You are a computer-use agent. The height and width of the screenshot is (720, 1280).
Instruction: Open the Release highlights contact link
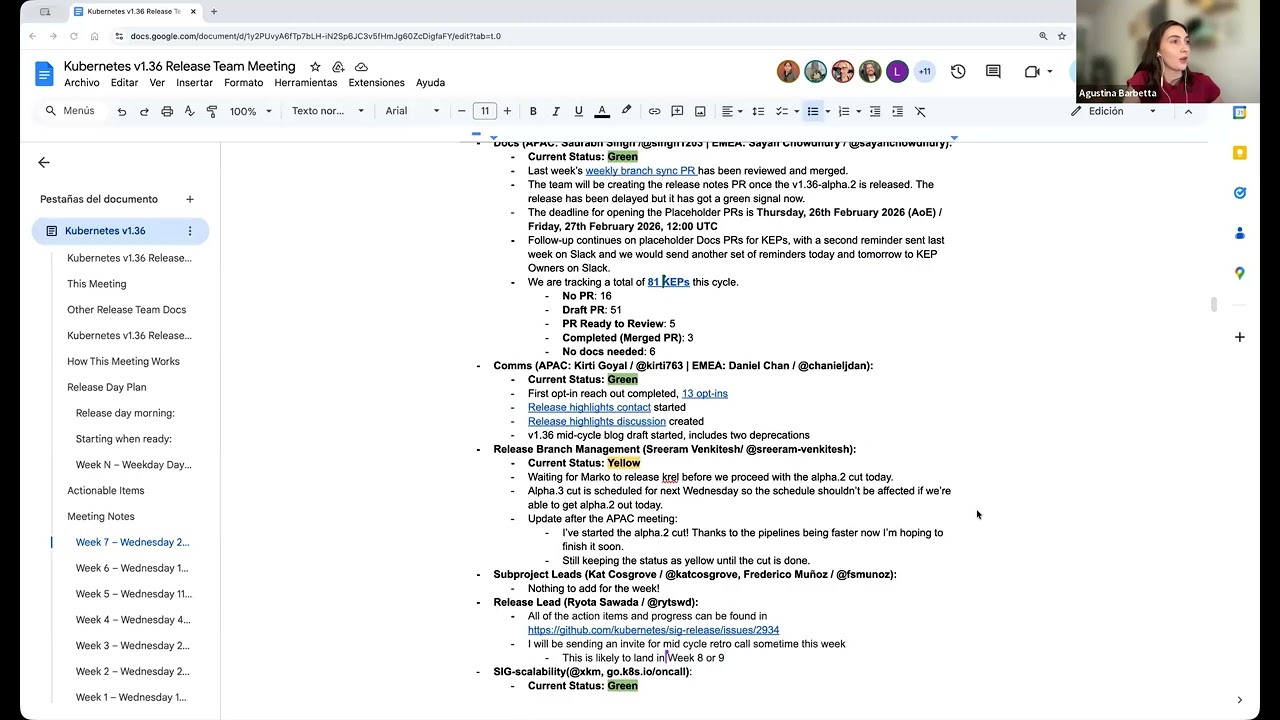coord(589,408)
